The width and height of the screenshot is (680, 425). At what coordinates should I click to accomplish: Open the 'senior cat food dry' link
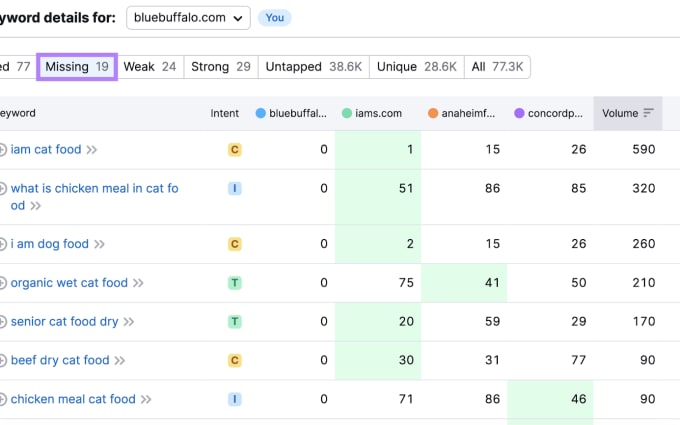click(64, 321)
